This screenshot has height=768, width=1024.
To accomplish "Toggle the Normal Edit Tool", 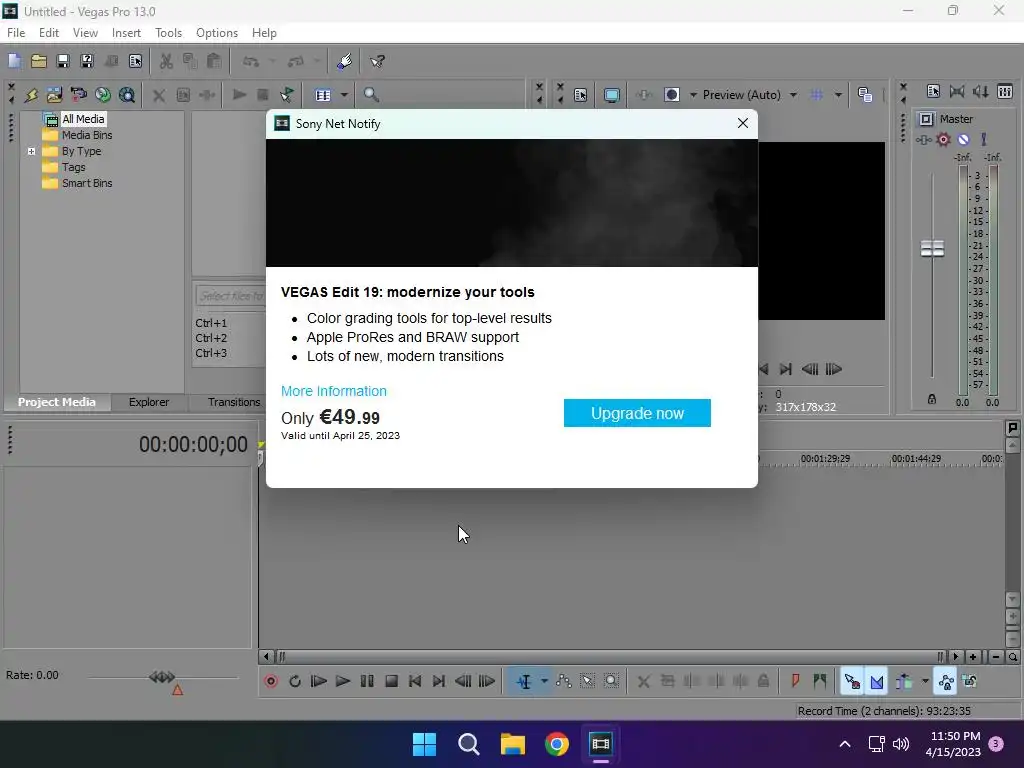I will 524,682.
